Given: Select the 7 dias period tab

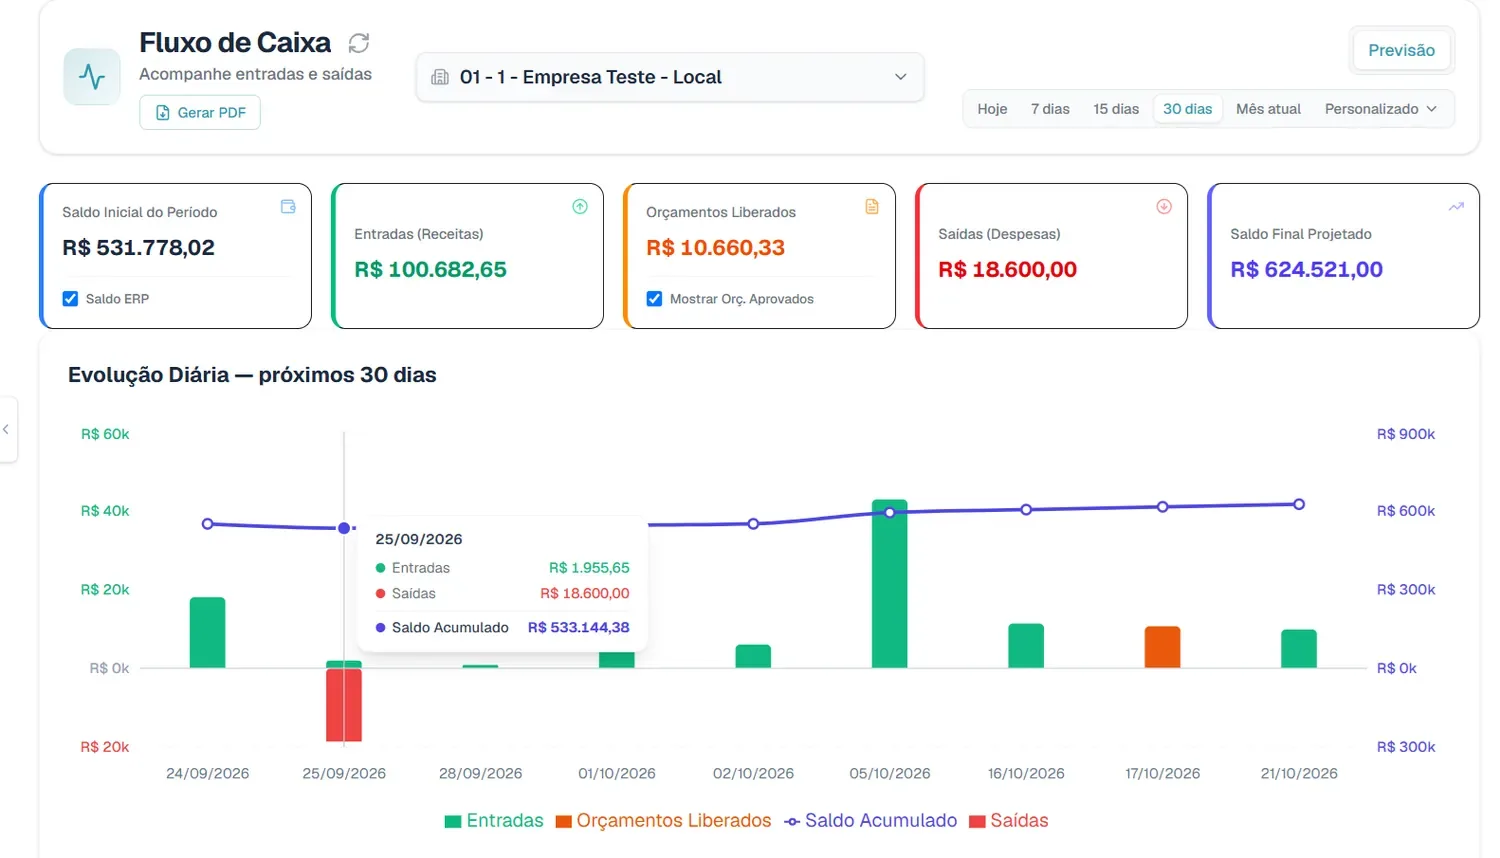Looking at the screenshot, I should pyautogui.click(x=1050, y=109).
